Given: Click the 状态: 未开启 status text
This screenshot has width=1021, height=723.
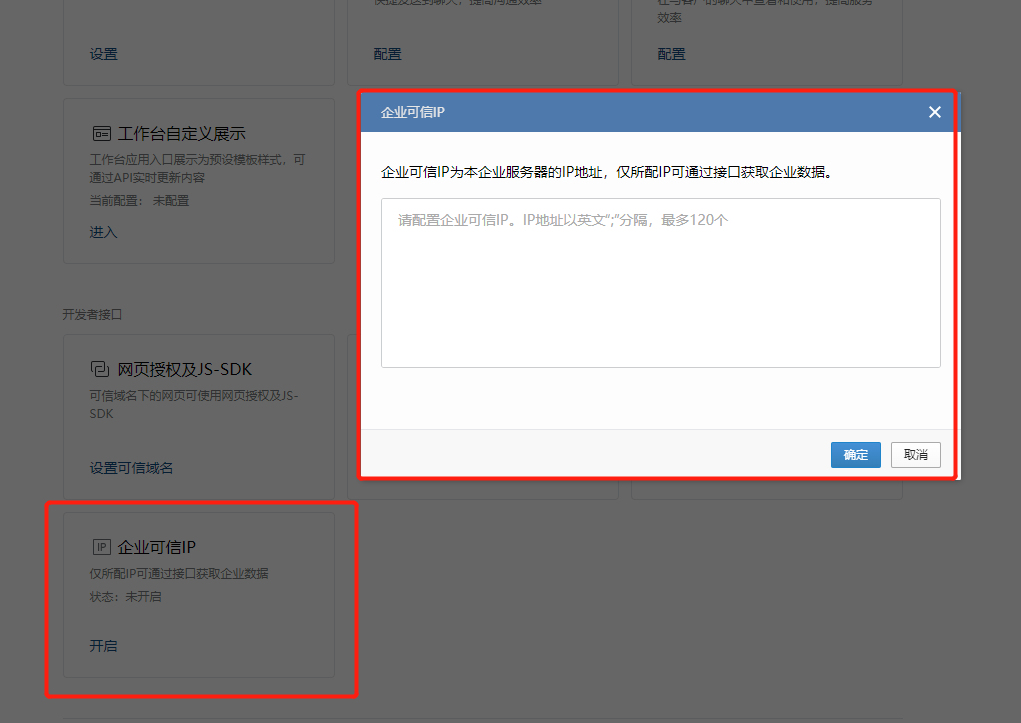Looking at the screenshot, I should coord(125,597).
